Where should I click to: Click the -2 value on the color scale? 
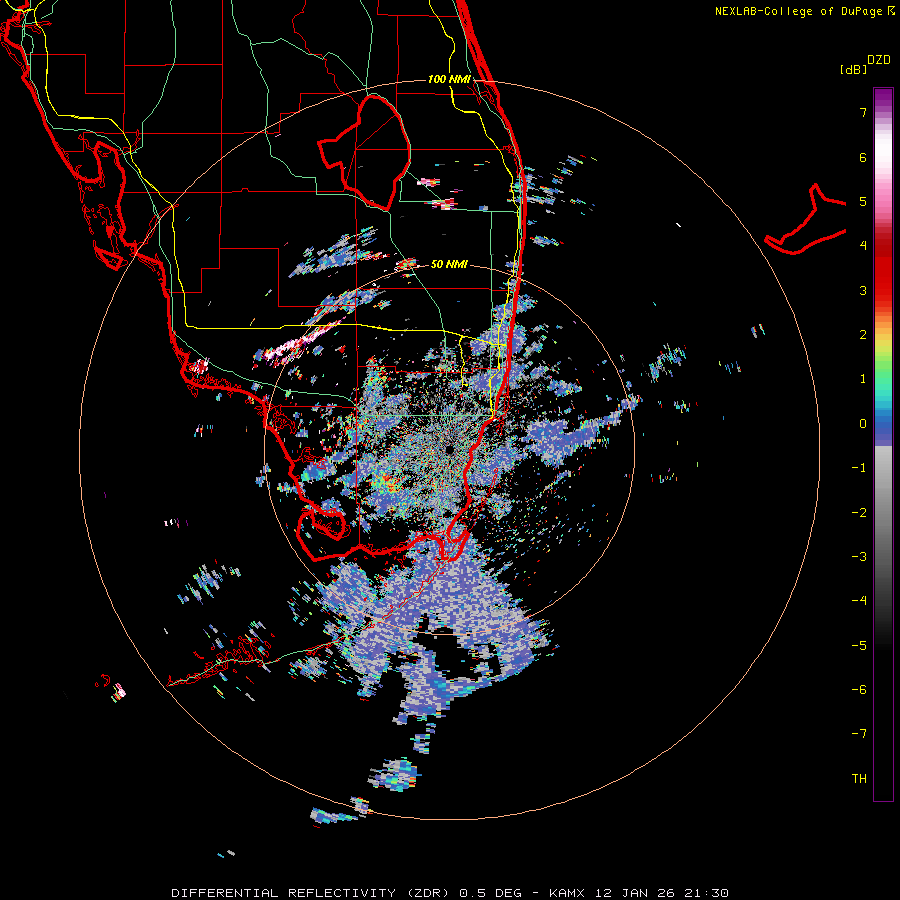point(859,512)
